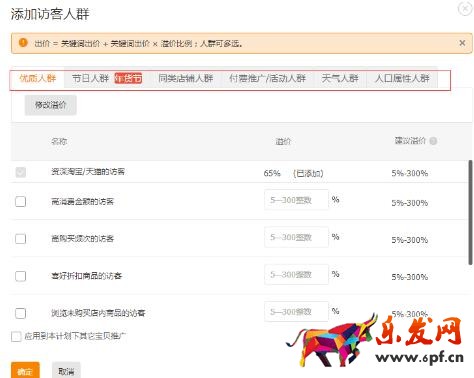Click the help icon next to 建议溢价

point(433,141)
